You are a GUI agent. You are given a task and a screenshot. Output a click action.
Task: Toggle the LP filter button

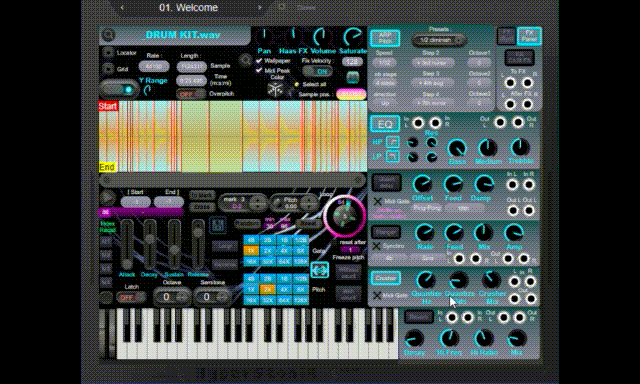pyautogui.click(x=392, y=156)
